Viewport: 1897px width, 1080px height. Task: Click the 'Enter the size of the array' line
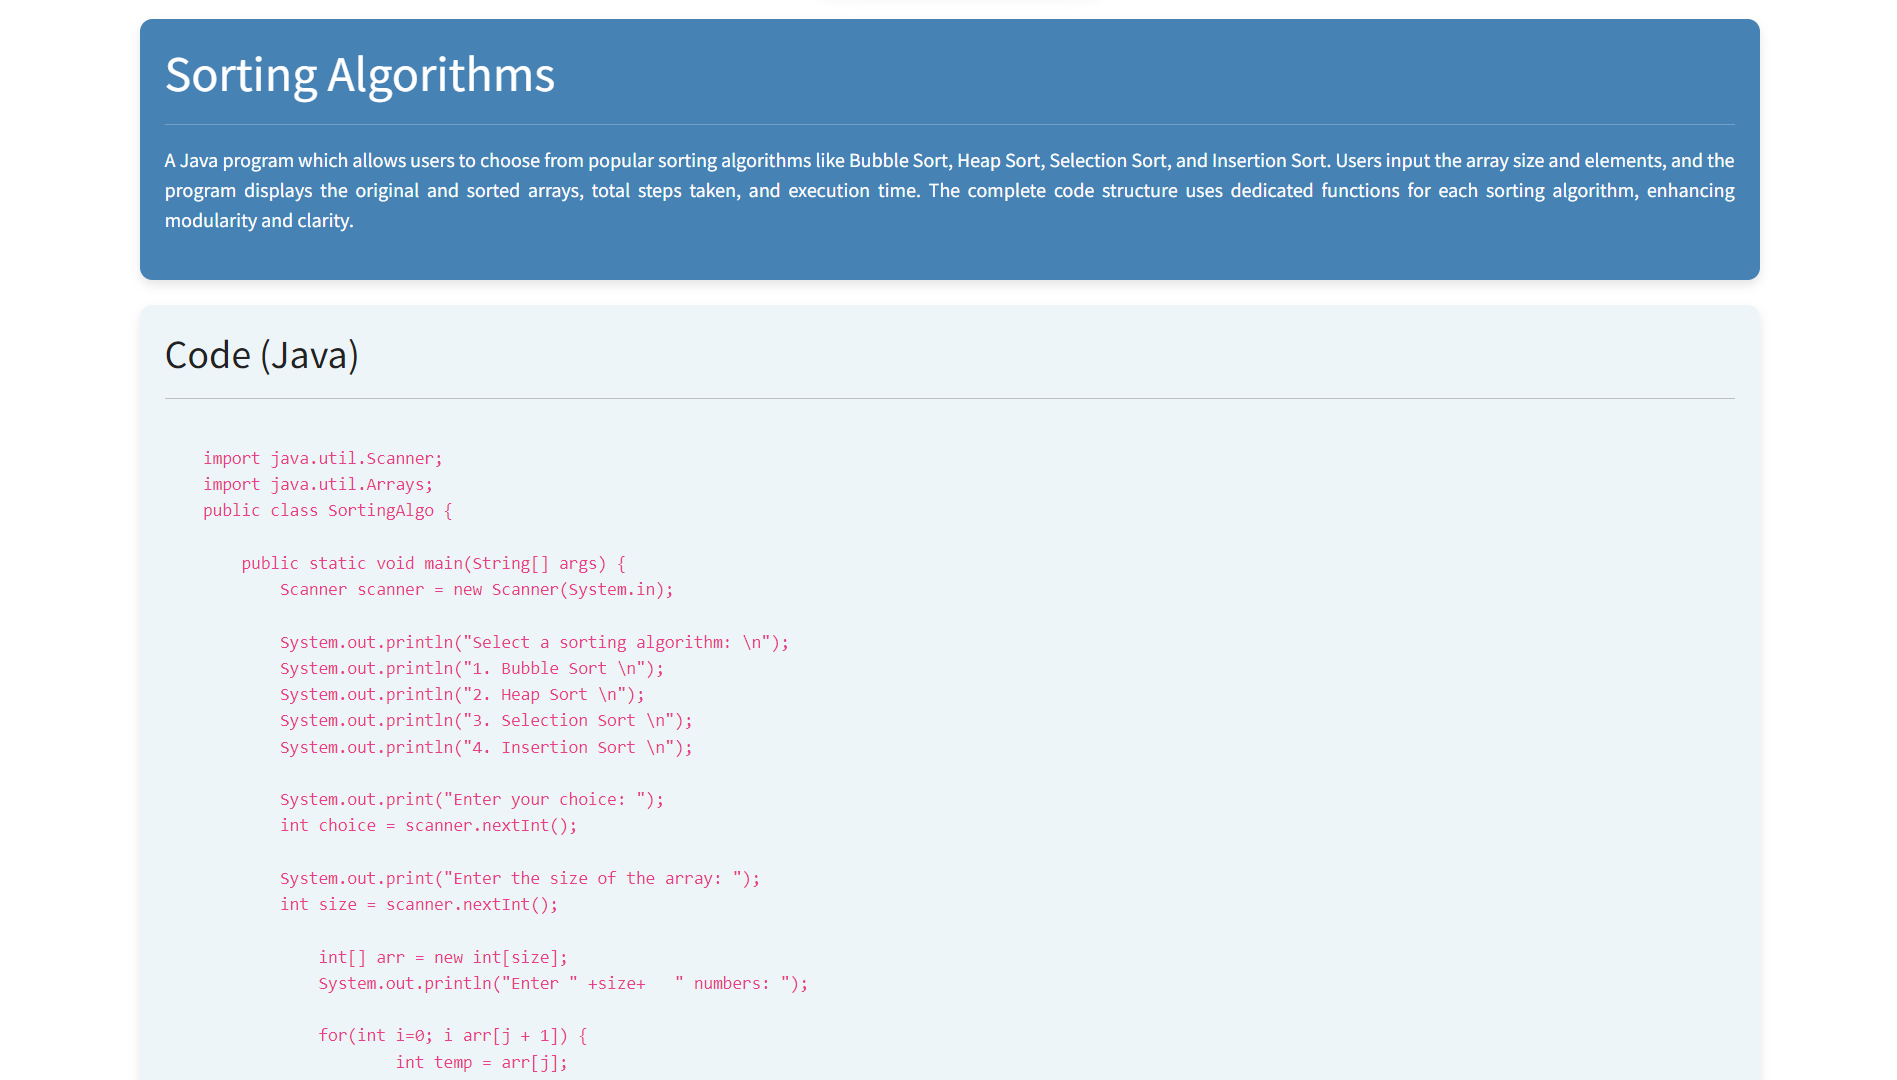coord(520,878)
